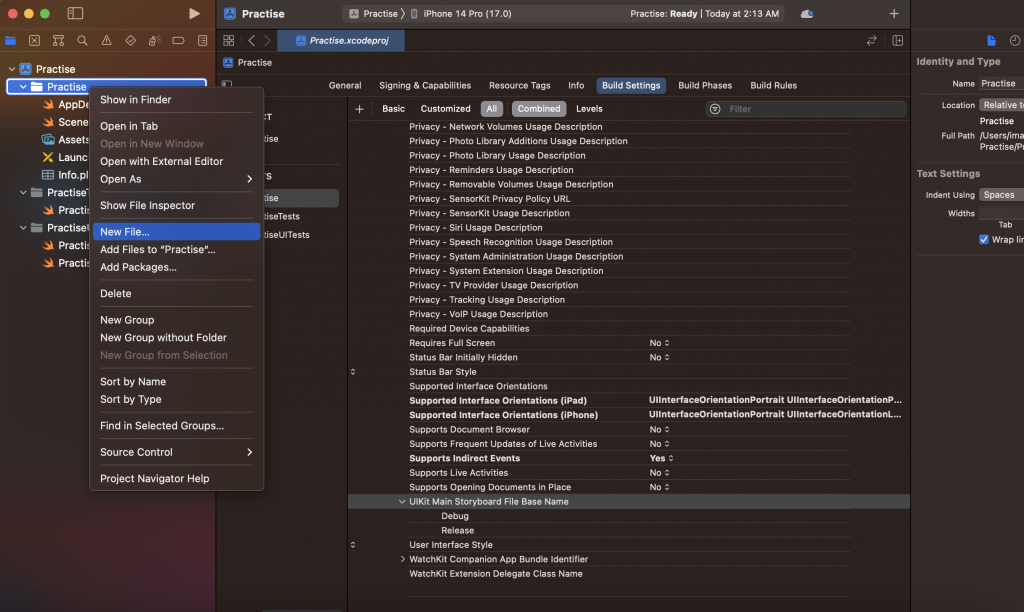The width and height of the screenshot is (1024, 612).
Task: Select the Customized settings filter
Action: [x=445, y=109]
